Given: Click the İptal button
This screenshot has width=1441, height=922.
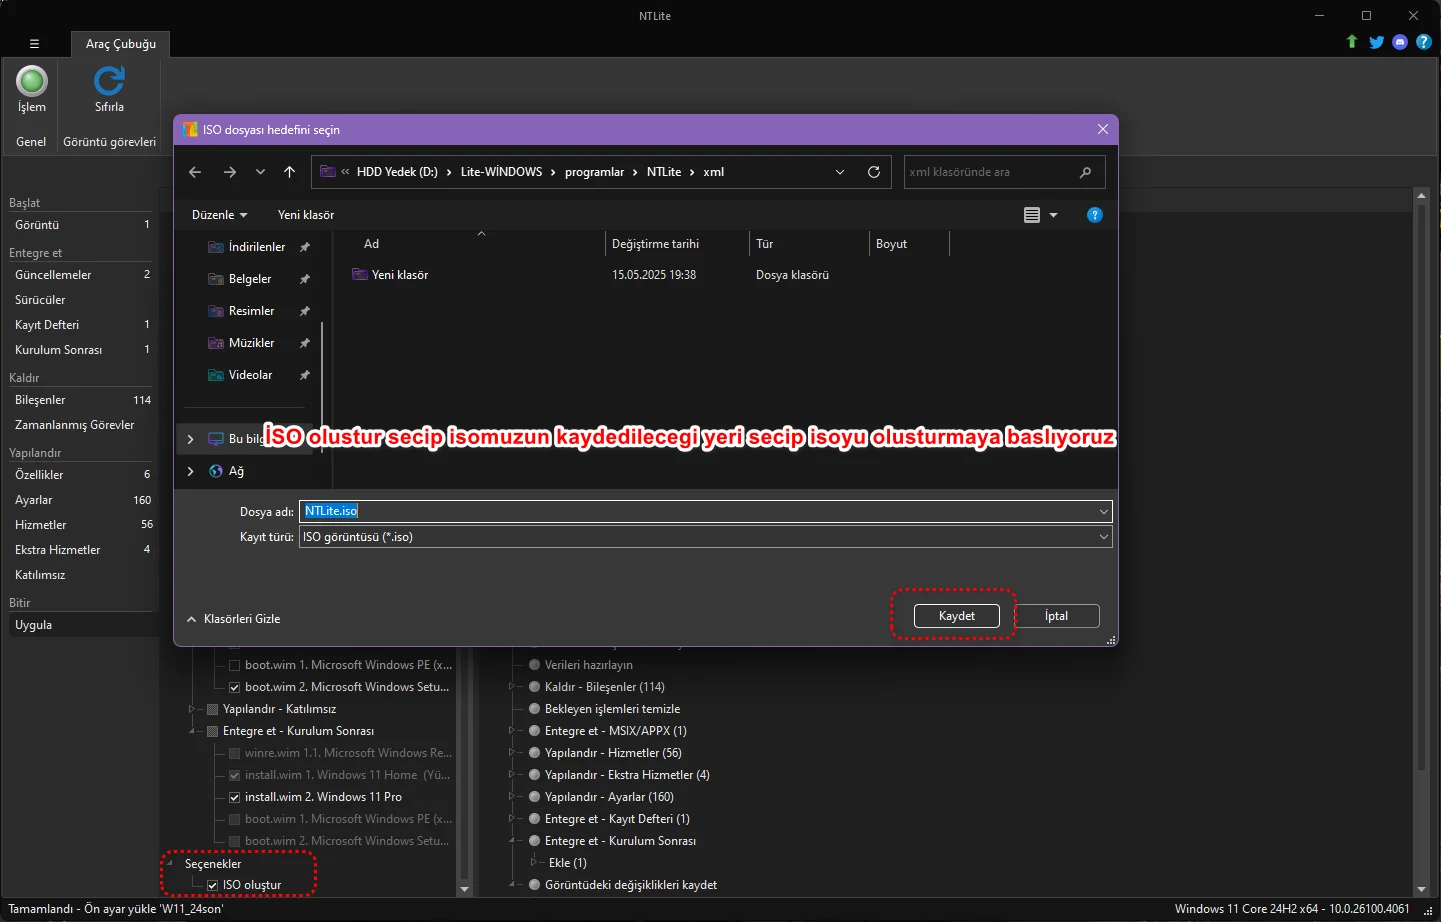Looking at the screenshot, I should click(1057, 616).
